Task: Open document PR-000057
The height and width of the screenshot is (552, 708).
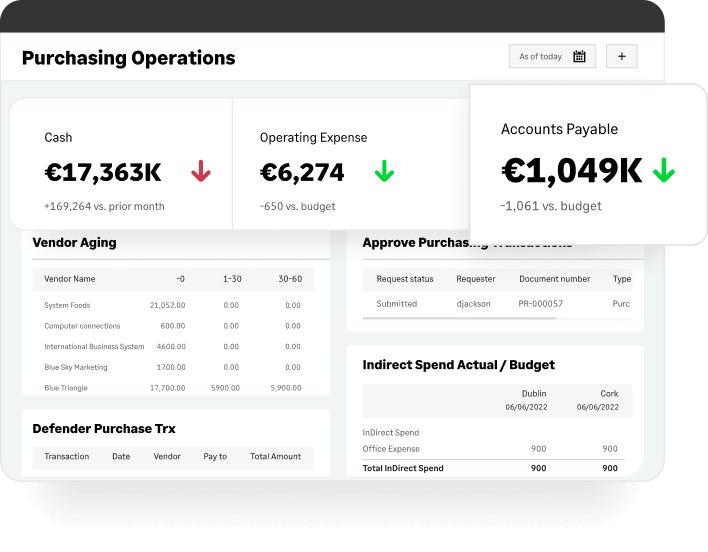Action: tap(540, 304)
